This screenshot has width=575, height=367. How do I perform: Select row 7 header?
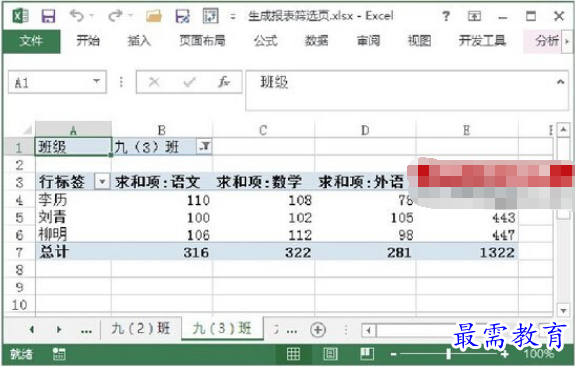click(19, 252)
